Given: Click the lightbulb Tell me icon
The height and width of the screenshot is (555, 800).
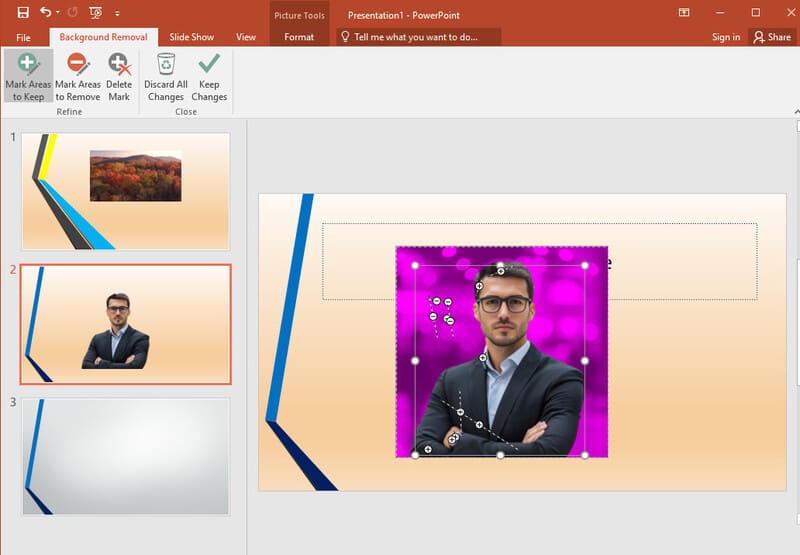Looking at the screenshot, I should 345,37.
